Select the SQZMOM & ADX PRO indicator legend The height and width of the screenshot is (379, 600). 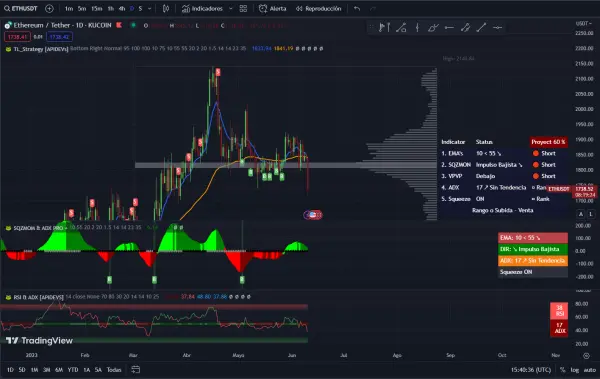tap(38, 228)
